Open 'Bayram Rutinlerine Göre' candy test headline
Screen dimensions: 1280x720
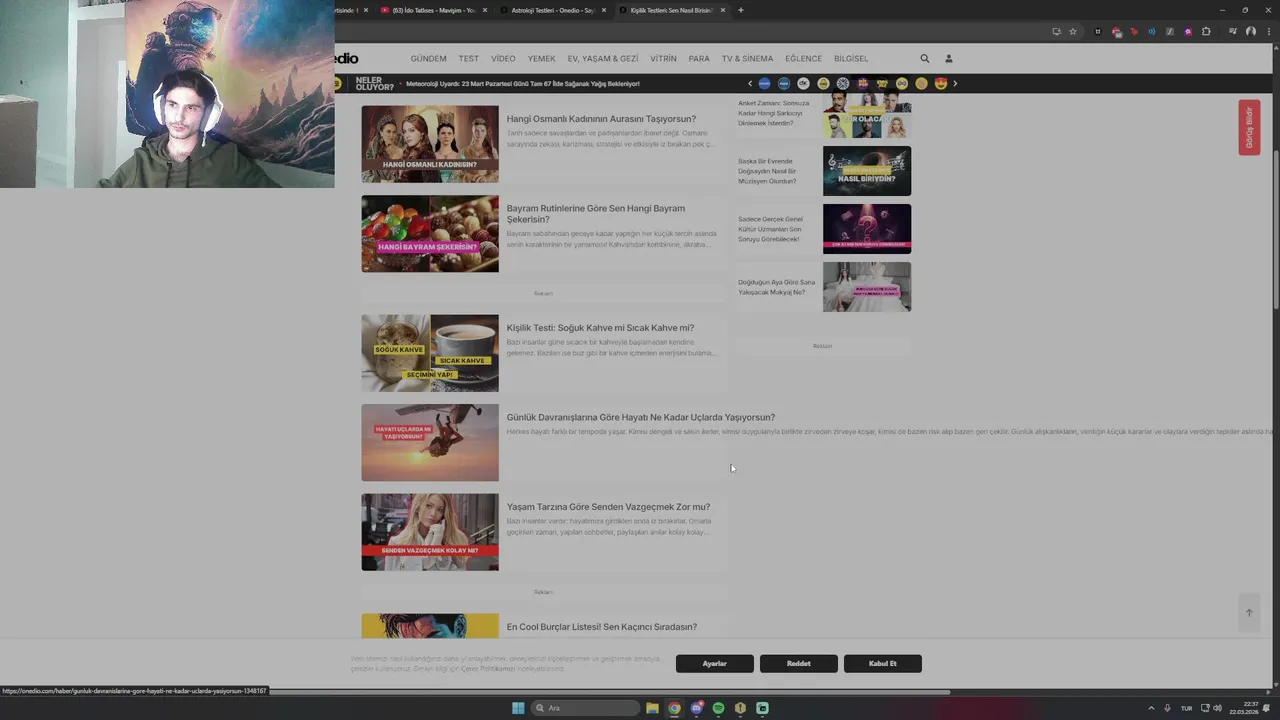pyautogui.click(x=596, y=214)
